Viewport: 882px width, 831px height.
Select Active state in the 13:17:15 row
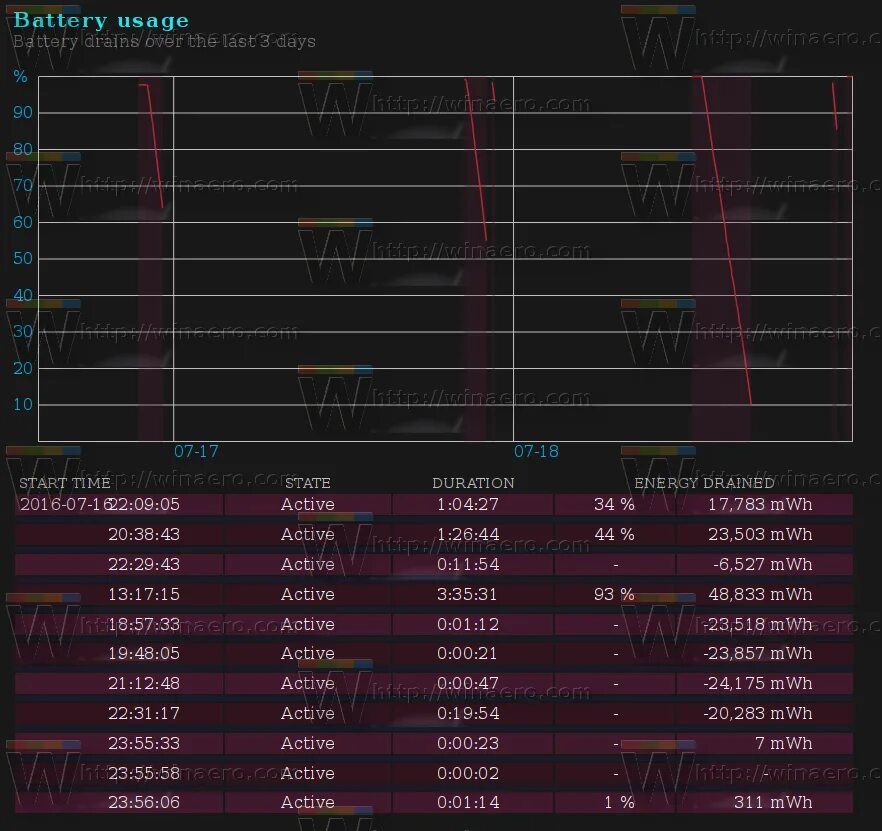coord(308,594)
